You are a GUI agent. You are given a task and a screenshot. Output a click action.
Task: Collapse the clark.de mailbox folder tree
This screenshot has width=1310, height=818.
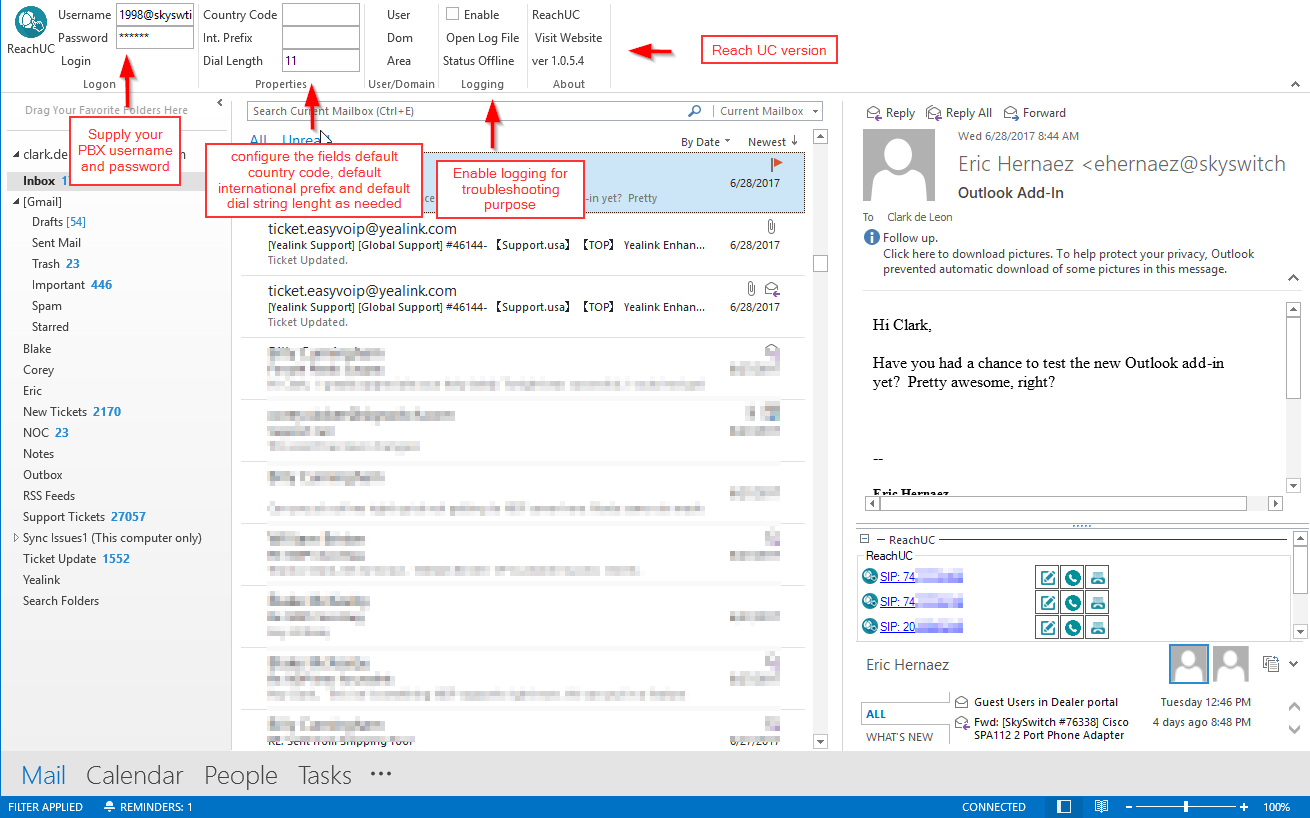pos(15,155)
